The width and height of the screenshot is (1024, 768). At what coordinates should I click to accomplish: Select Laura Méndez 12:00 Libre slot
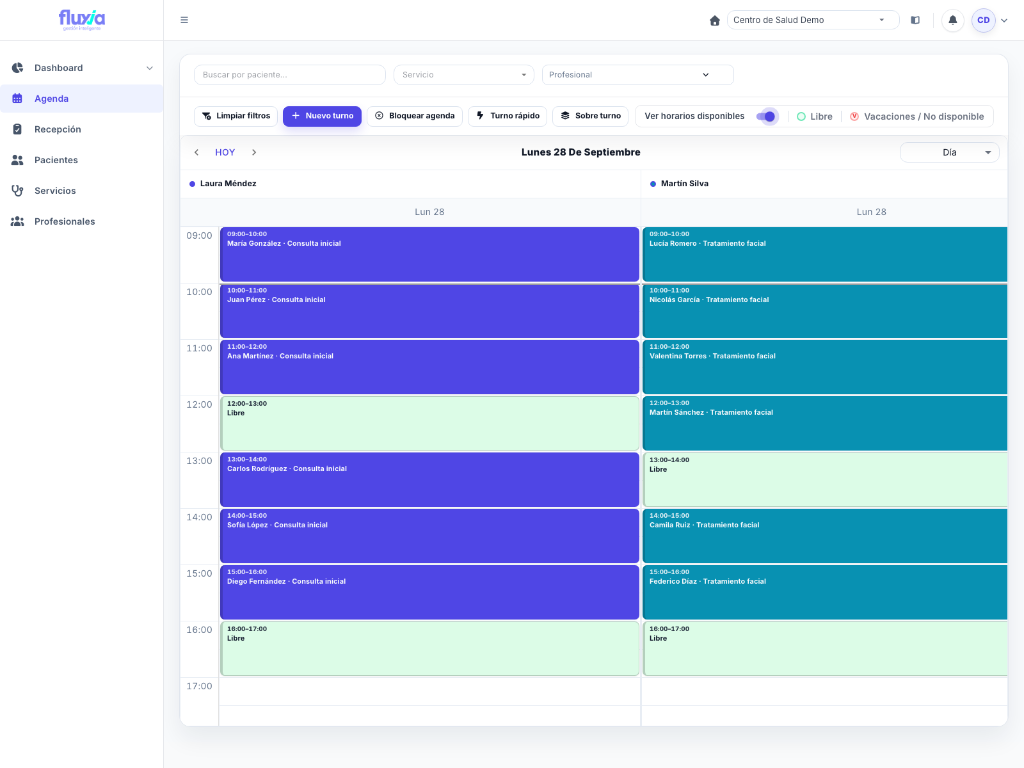[430, 423]
